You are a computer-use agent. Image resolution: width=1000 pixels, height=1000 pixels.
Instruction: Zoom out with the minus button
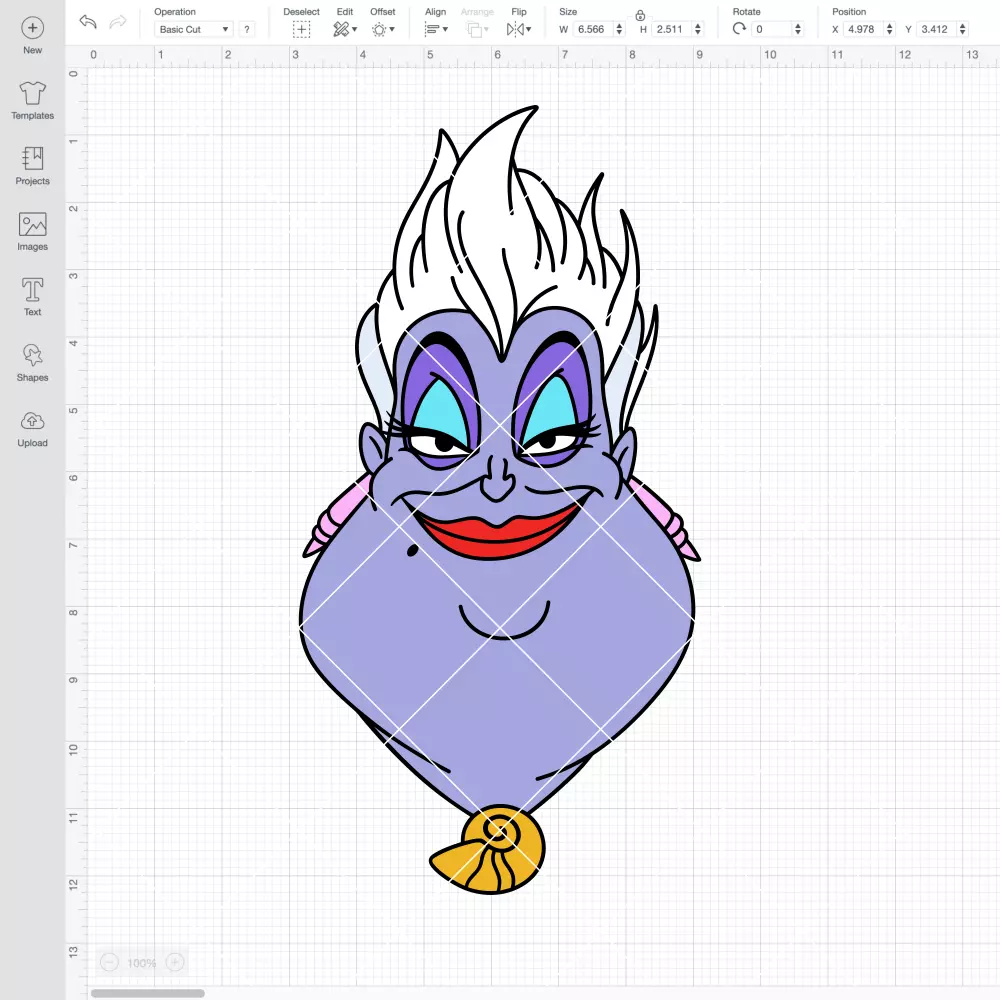[110, 962]
